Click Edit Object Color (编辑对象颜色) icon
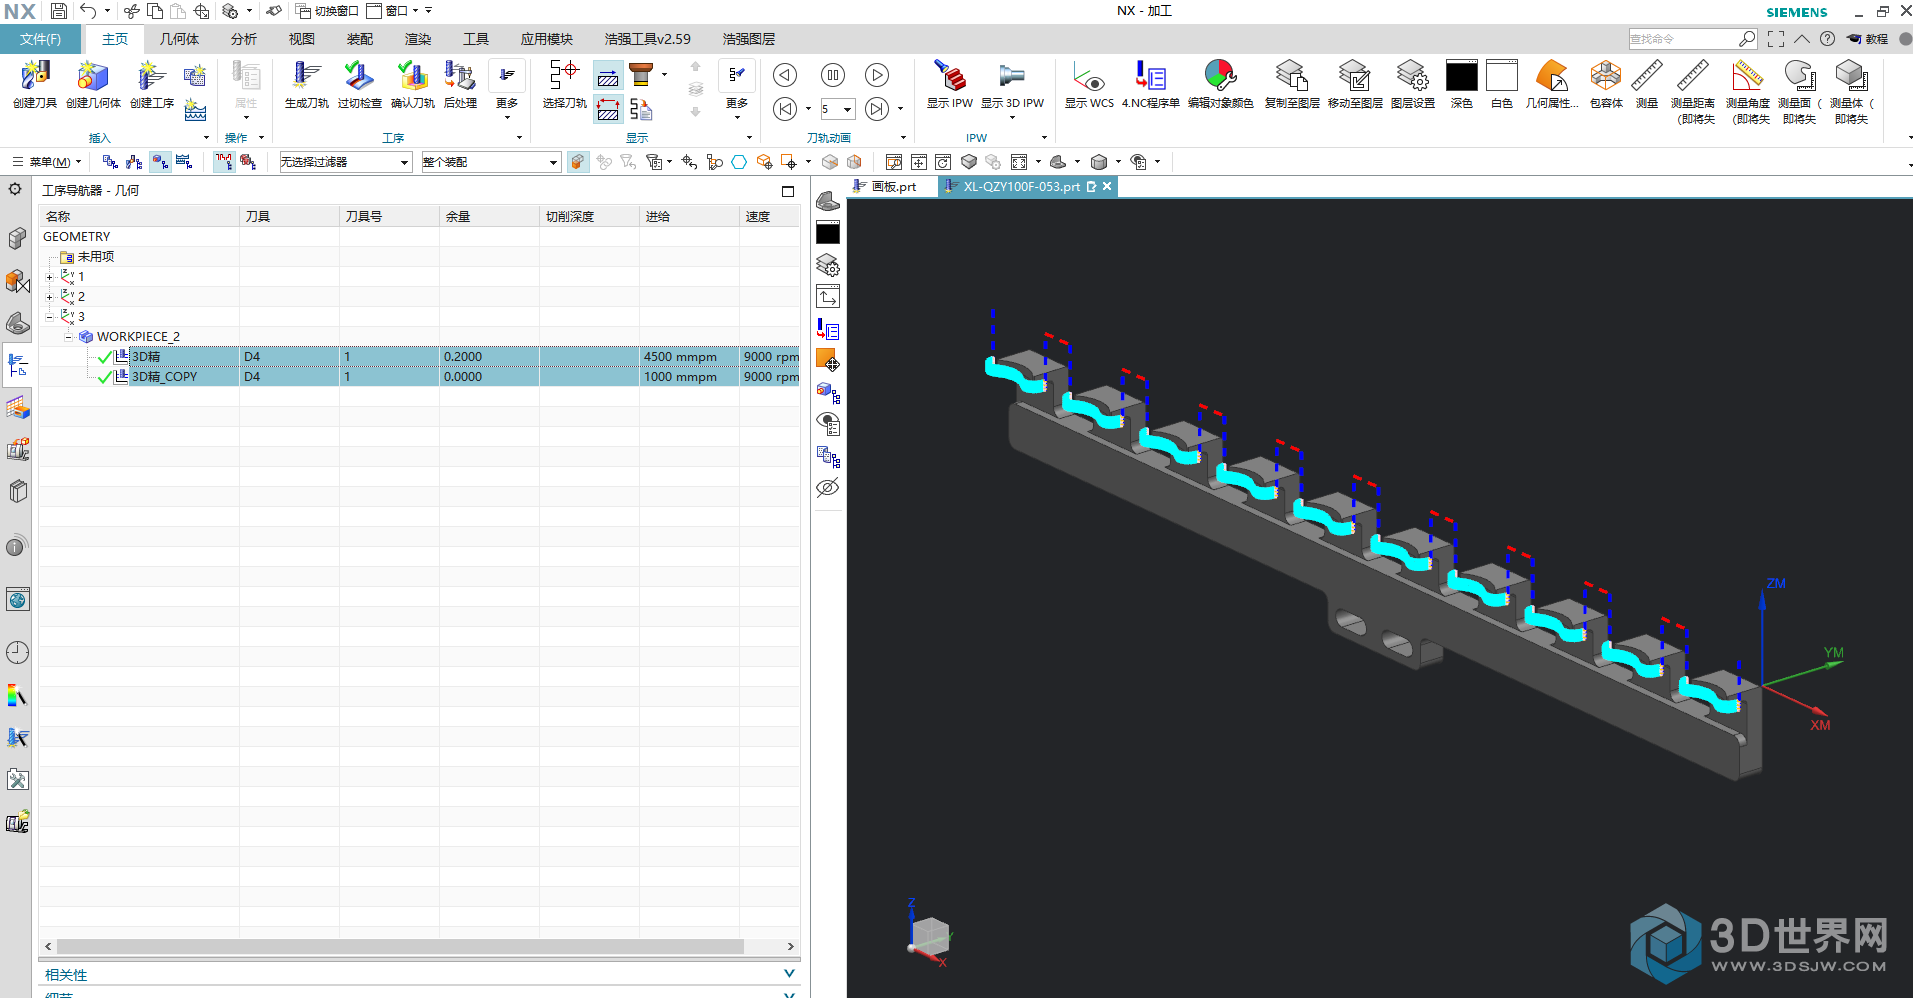 click(1220, 77)
